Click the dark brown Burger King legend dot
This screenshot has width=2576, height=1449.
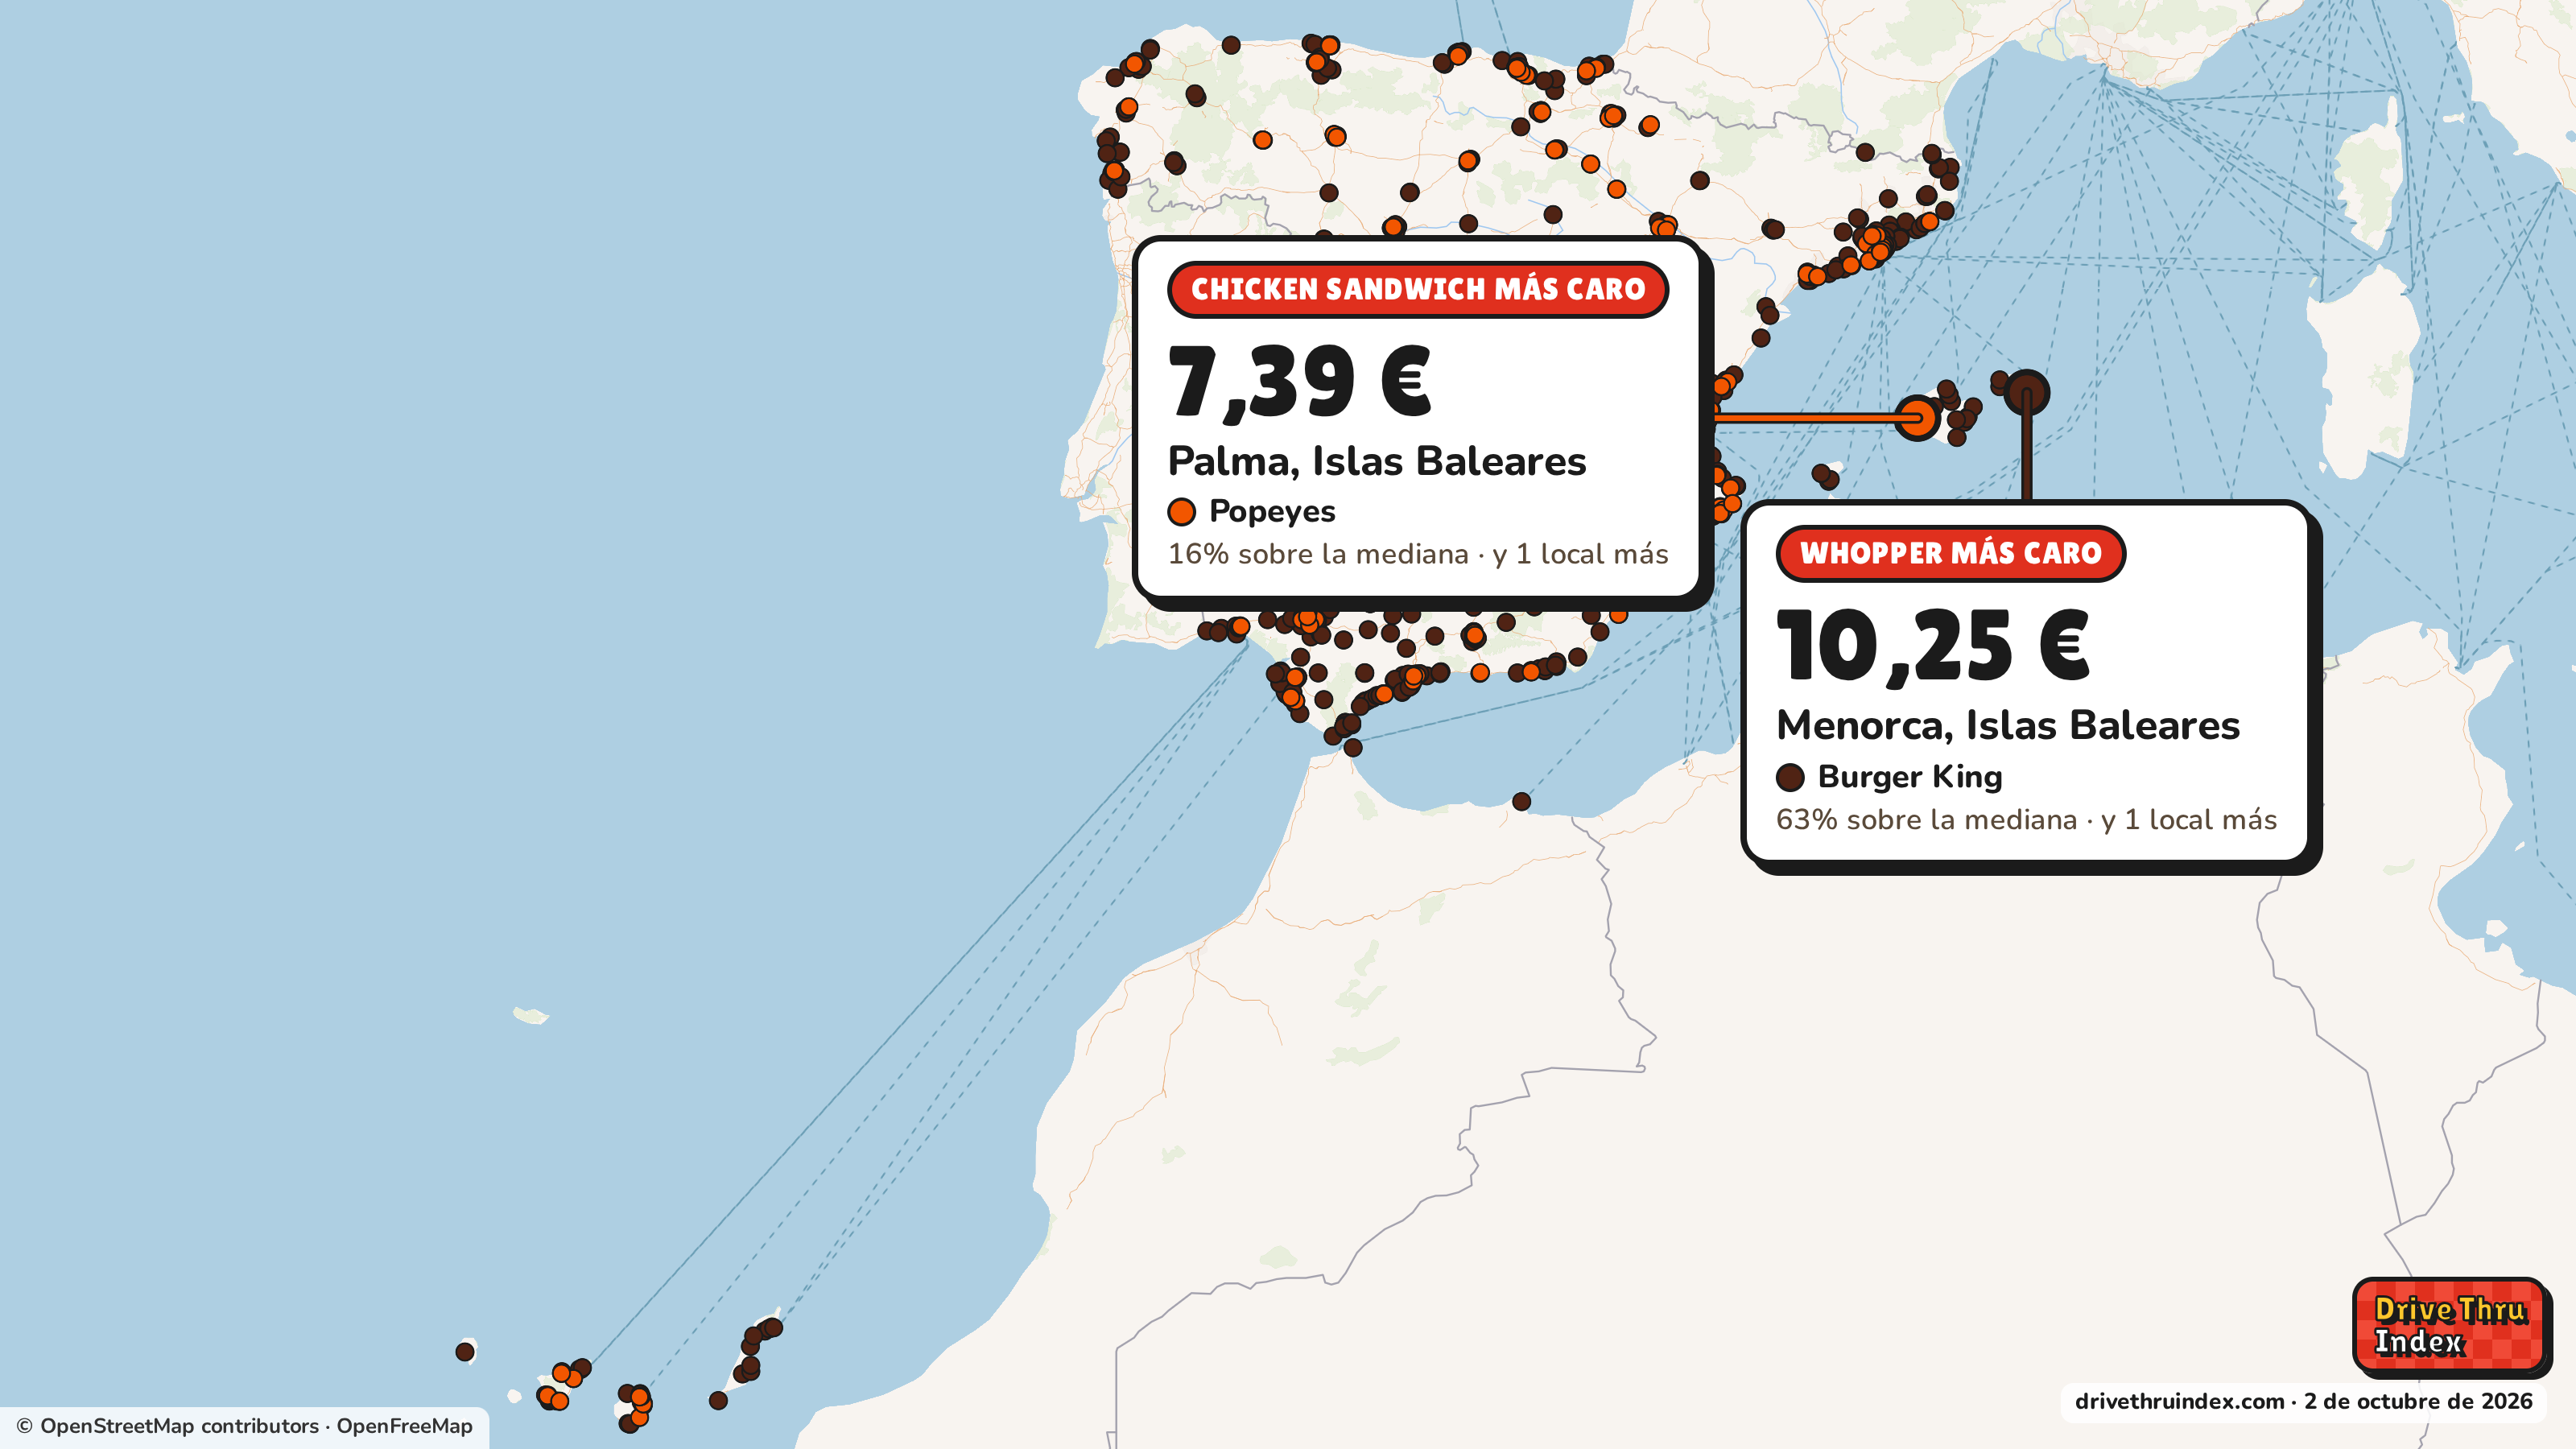(x=1790, y=777)
